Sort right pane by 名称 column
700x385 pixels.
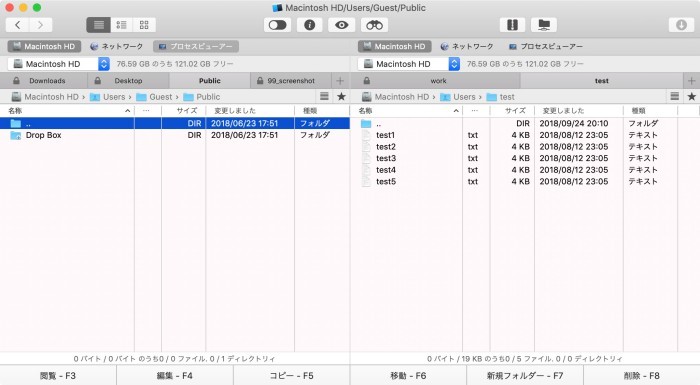click(x=406, y=111)
